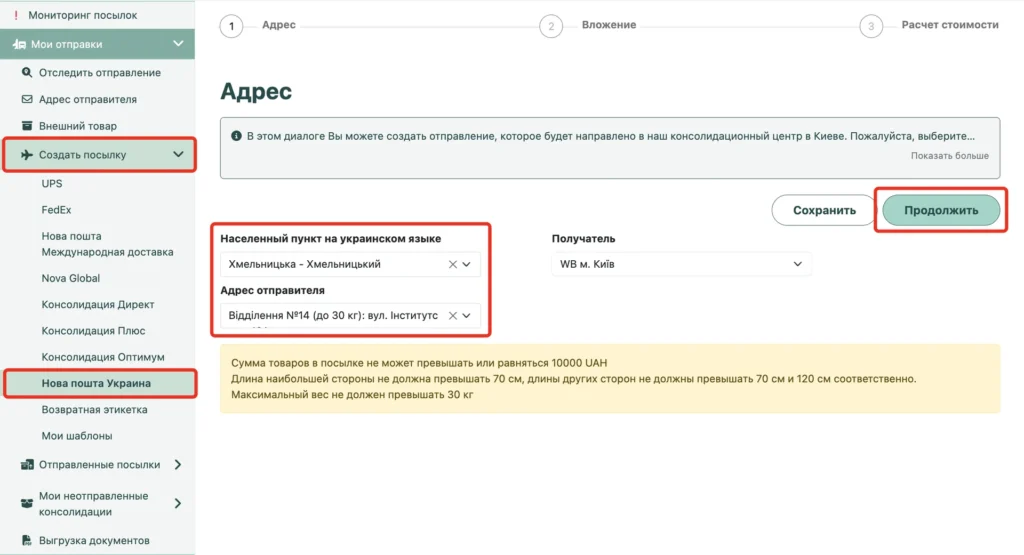This screenshot has height=555, width=1024.
Task: Open Адрес отправителя in sidebar
Action: coord(88,99)
